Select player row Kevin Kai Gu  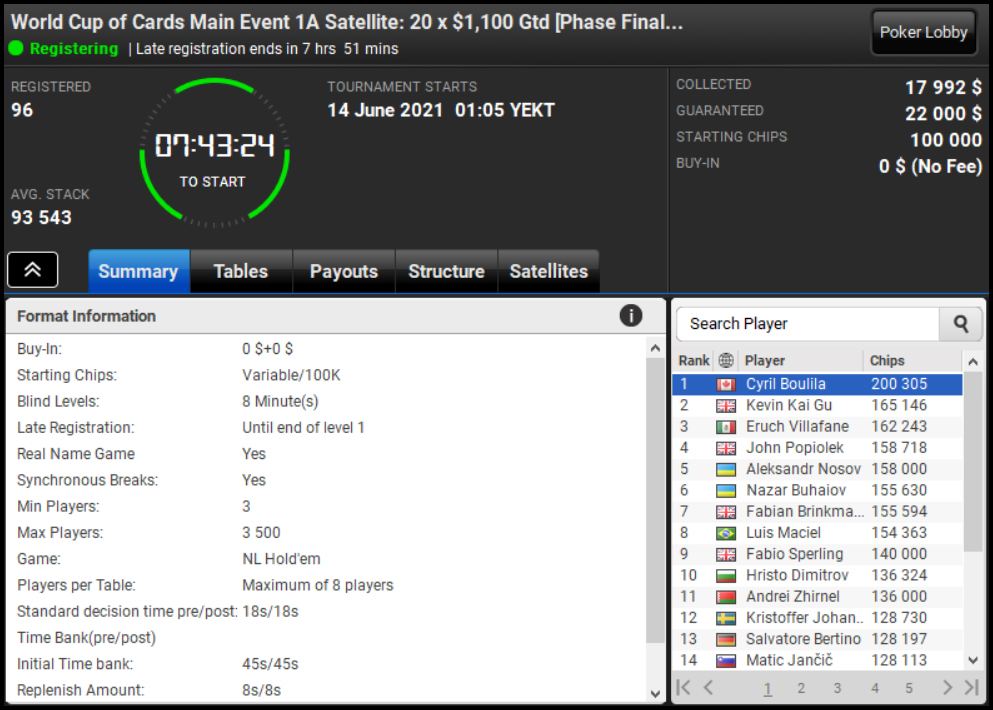click(817, 405)
